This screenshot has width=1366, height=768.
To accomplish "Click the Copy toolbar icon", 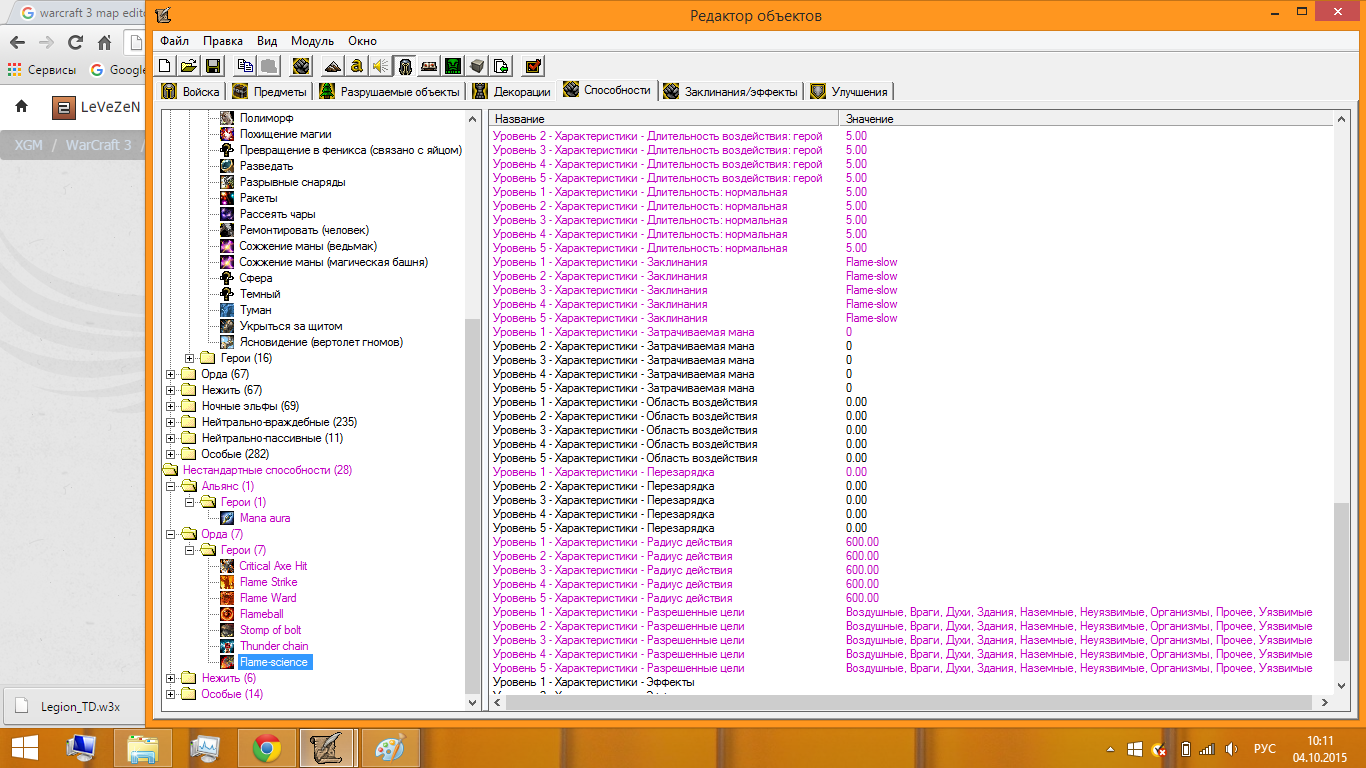I will (x=245, y=66).
